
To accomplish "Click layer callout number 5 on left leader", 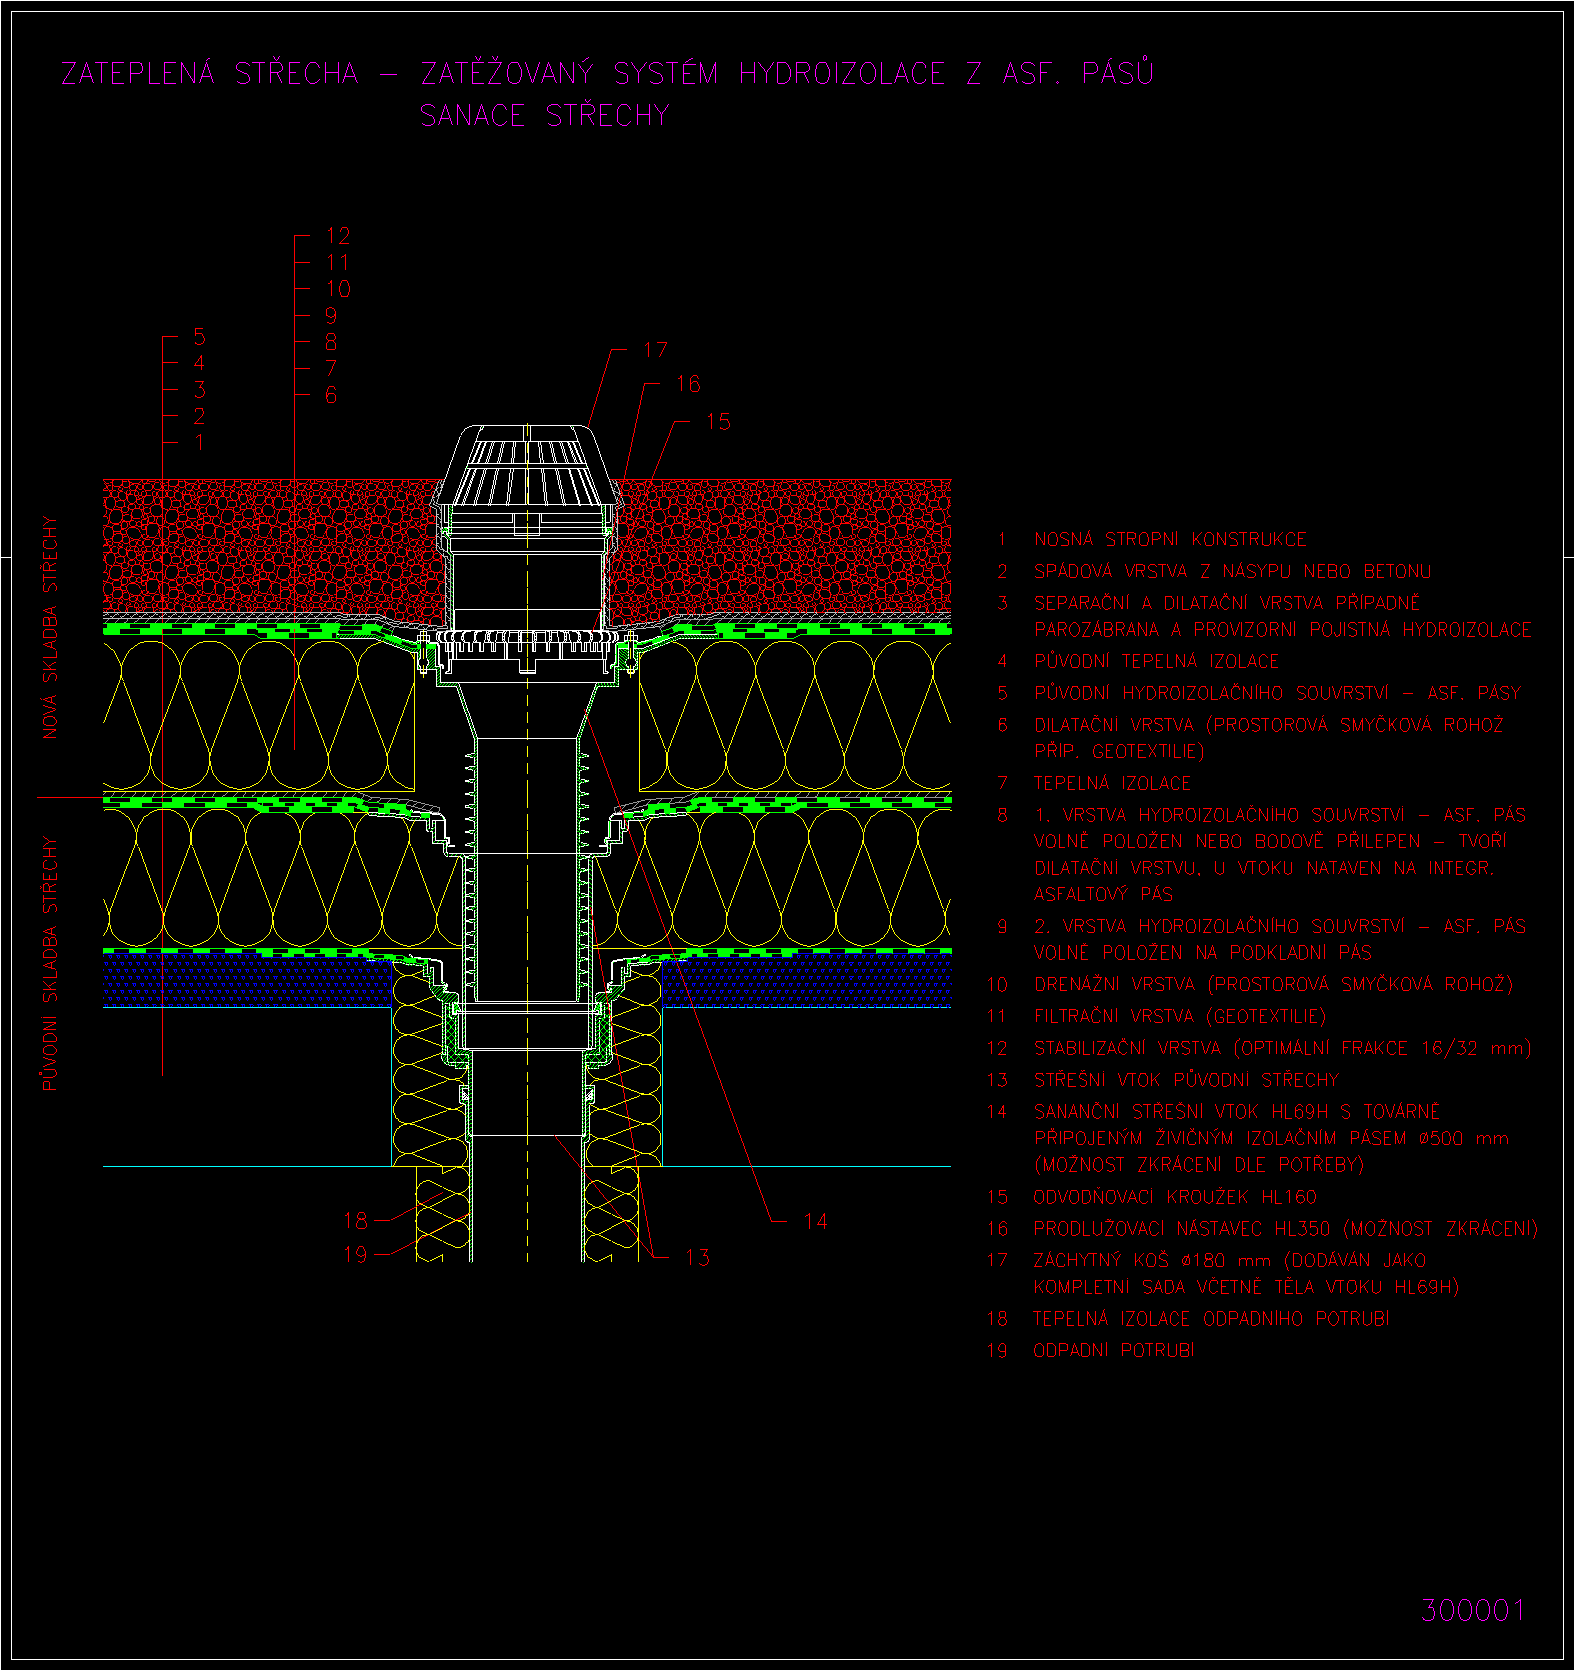I will (x=199, y=337).
